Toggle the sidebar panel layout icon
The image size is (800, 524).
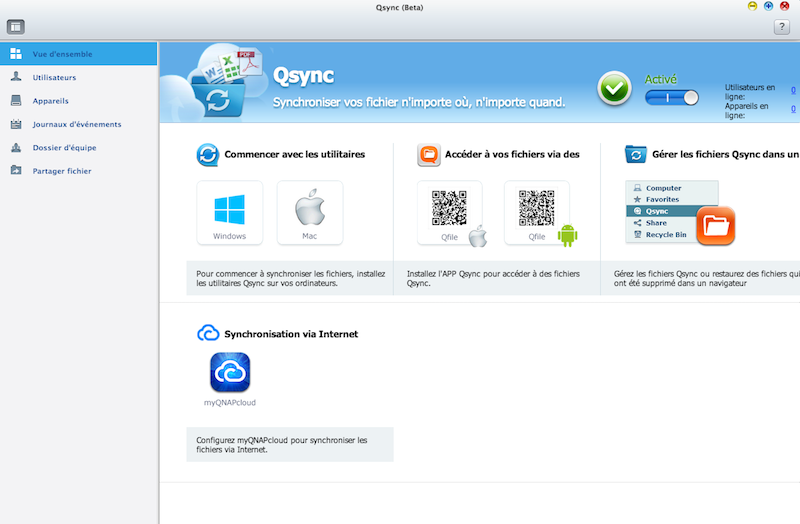coord(16,27)
